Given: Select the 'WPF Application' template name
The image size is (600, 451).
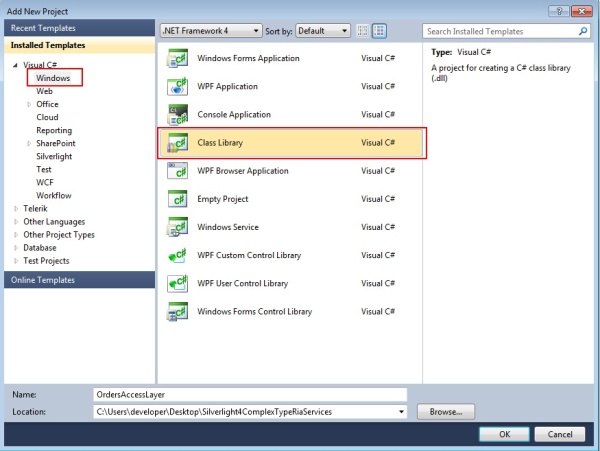Looking at the screenshot, I should point(227,86).
